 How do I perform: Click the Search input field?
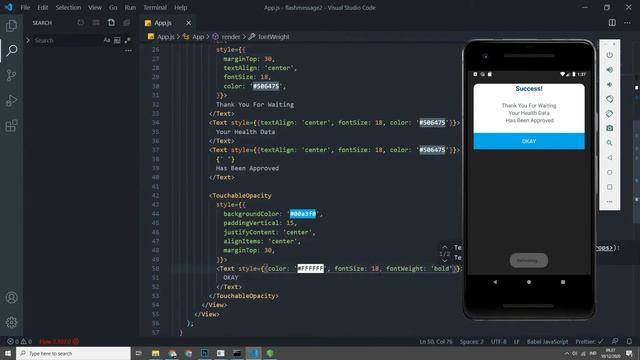coord(67,40)
